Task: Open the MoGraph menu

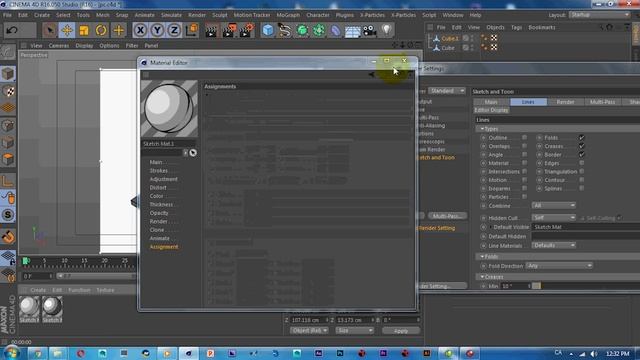Action: pos(288,15)
